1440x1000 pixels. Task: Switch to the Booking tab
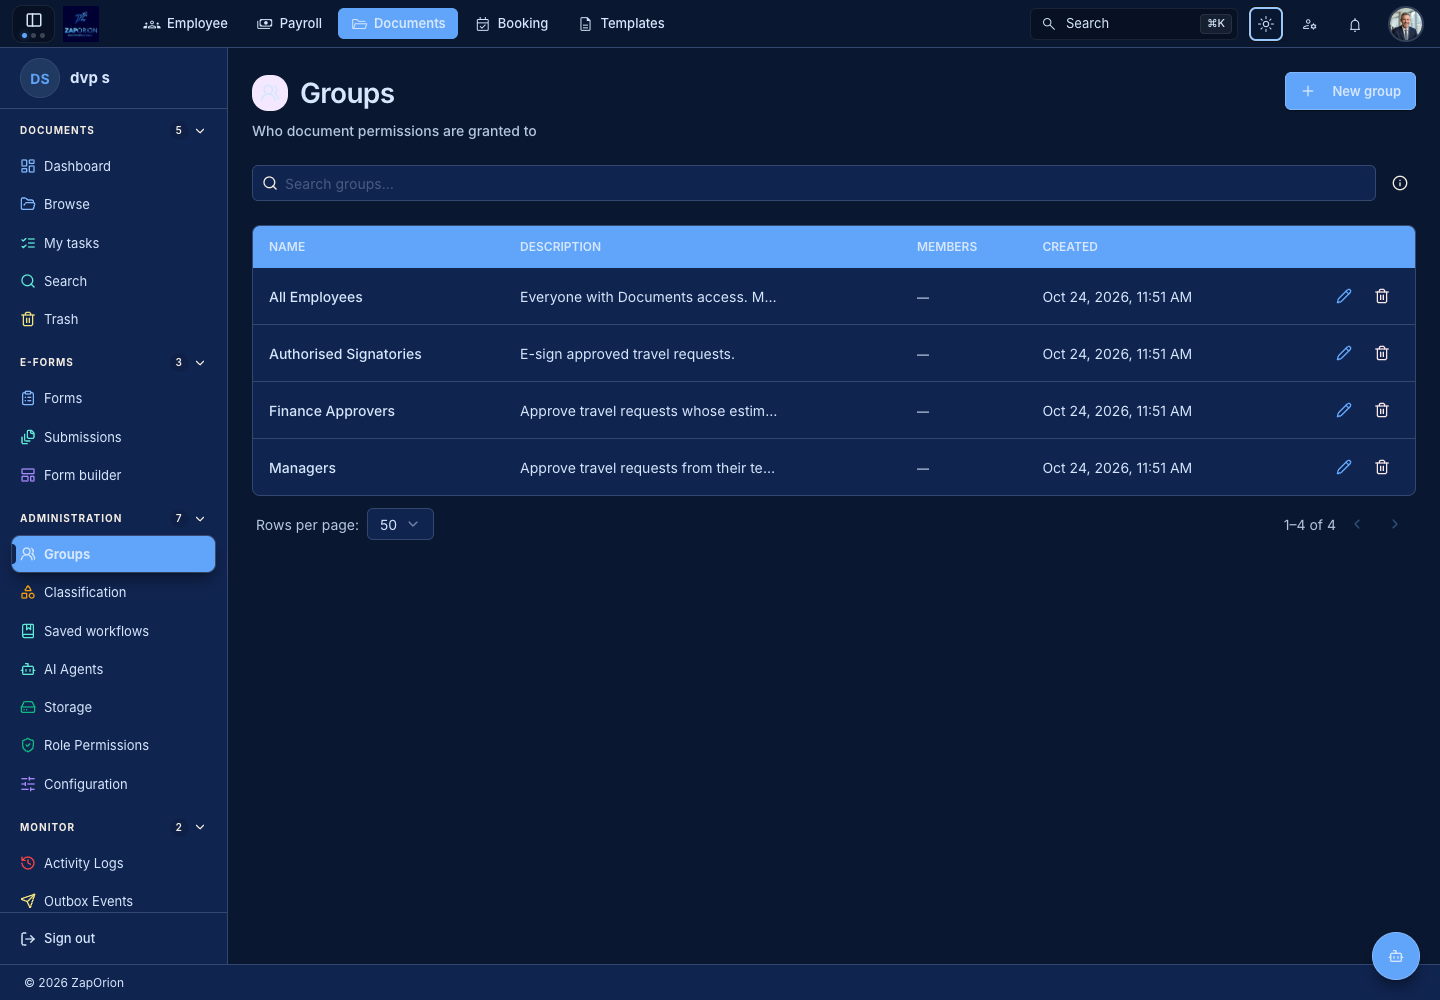click(x=512, y=23)
